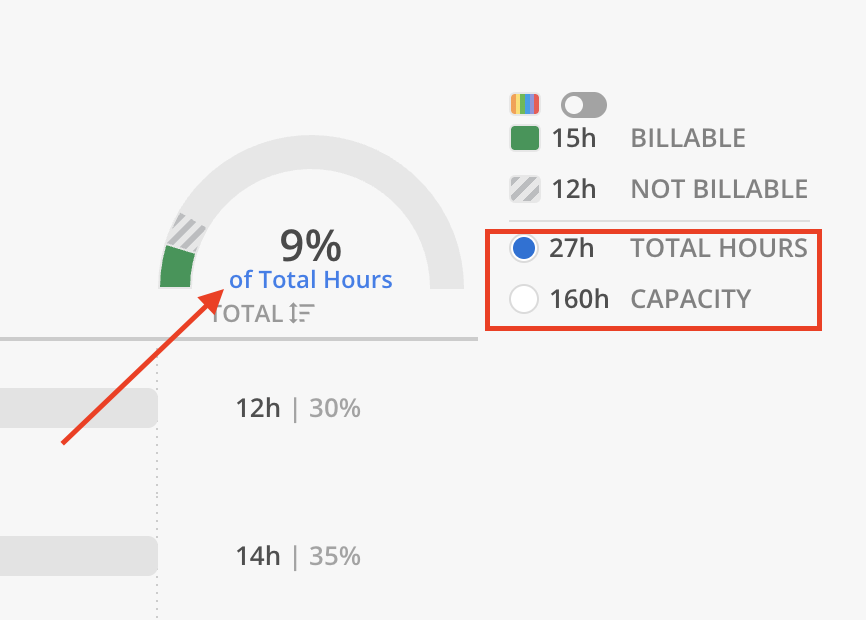
Task: Click the sort icon next to TOTAL
Action: click(302, 313)
